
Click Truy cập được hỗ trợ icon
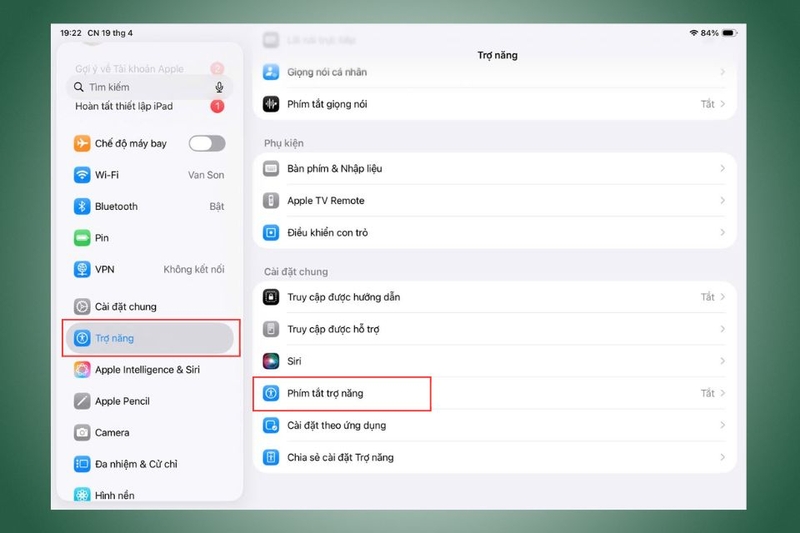[271, 329]
